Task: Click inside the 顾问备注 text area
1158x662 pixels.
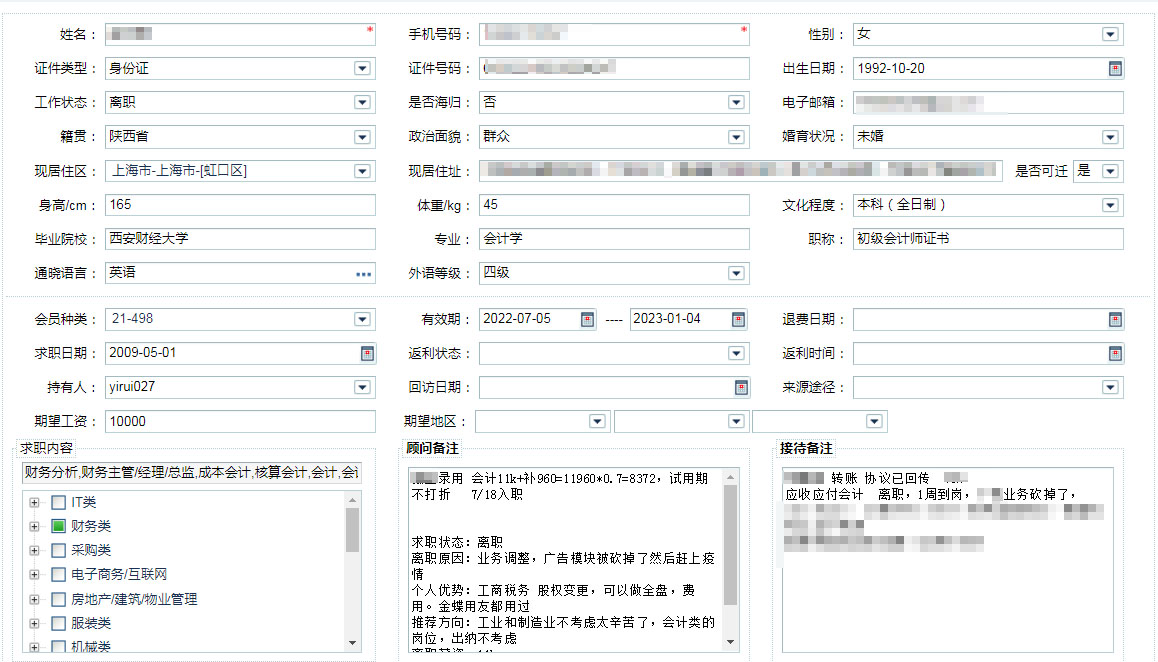Action: coord(566,559)
